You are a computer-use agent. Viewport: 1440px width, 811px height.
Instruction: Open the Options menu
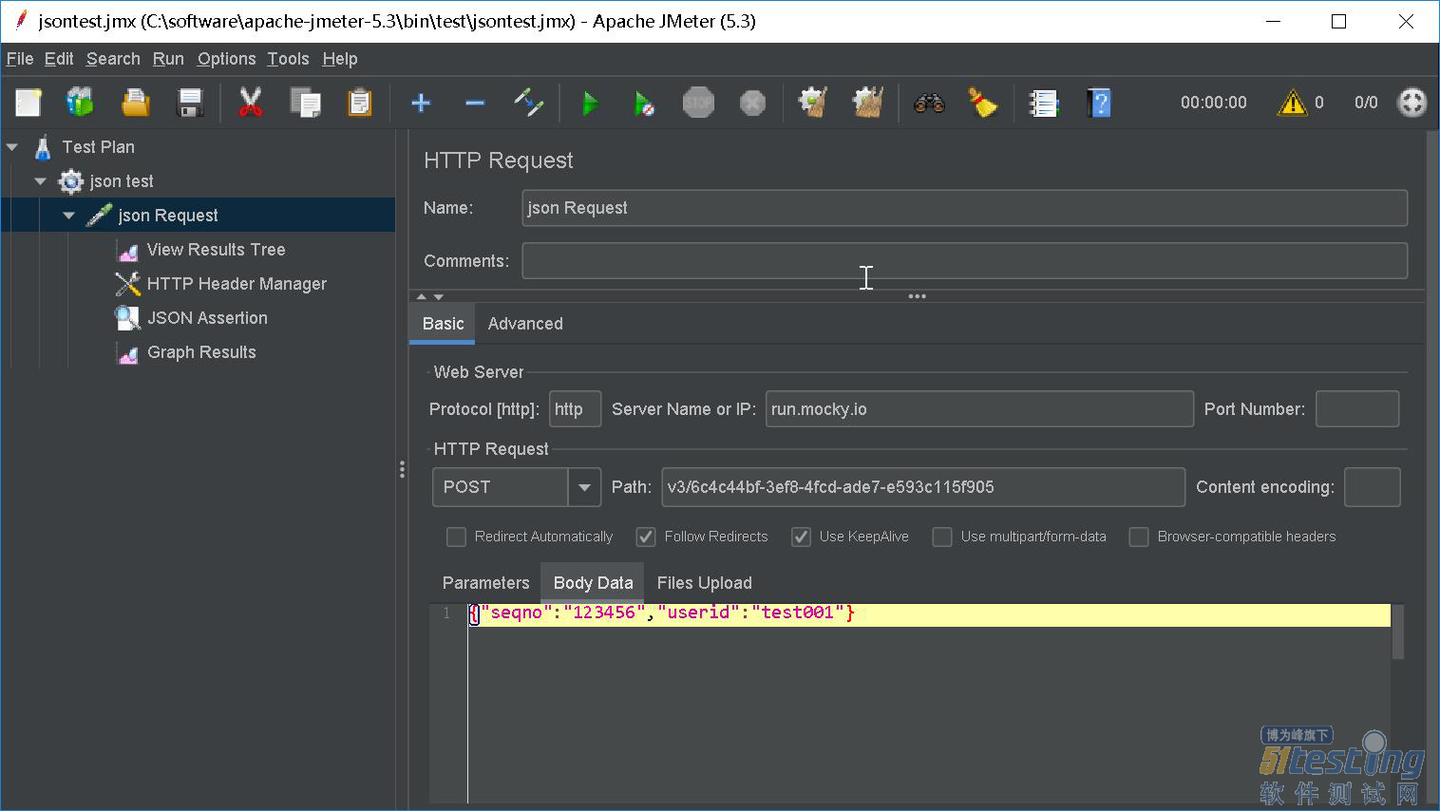[226, 59]
